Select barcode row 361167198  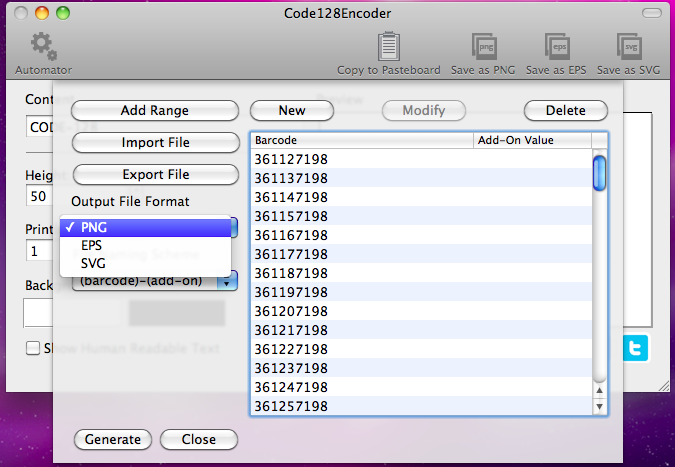pos(421,235)
